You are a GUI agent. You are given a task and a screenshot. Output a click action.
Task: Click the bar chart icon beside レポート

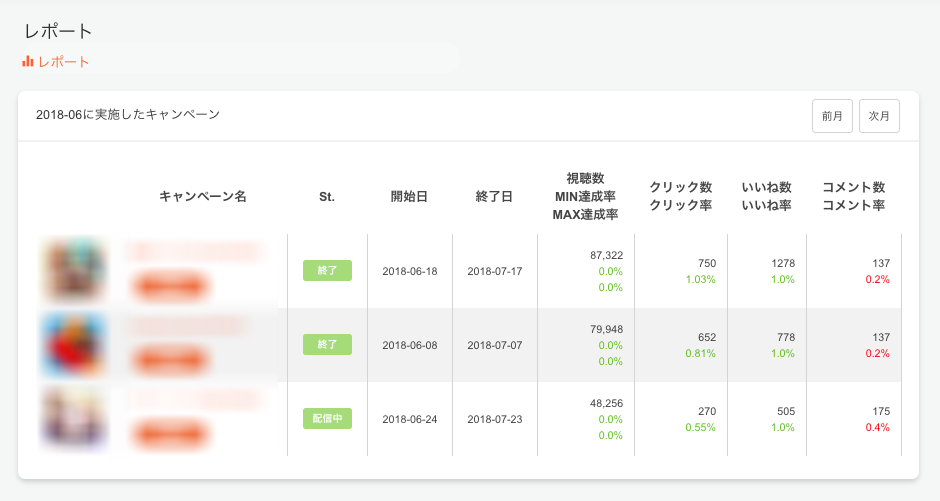pos(28,62)
